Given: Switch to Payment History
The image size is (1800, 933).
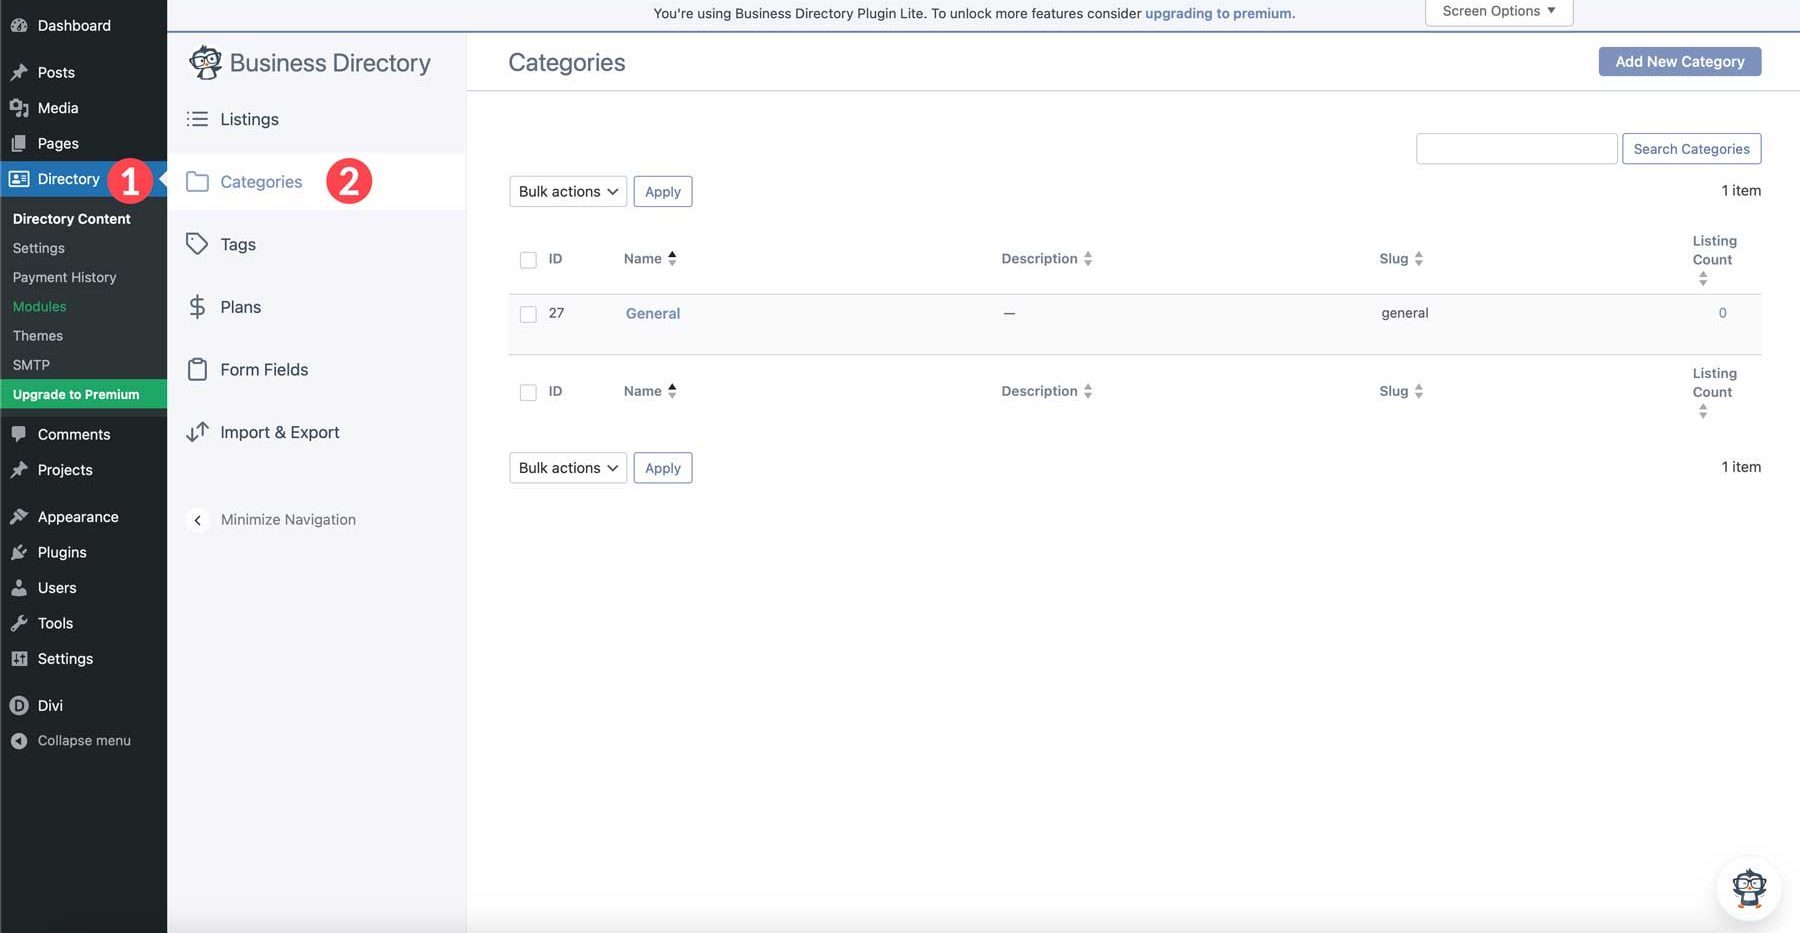Looking at the screenshot, I should 64,277.
